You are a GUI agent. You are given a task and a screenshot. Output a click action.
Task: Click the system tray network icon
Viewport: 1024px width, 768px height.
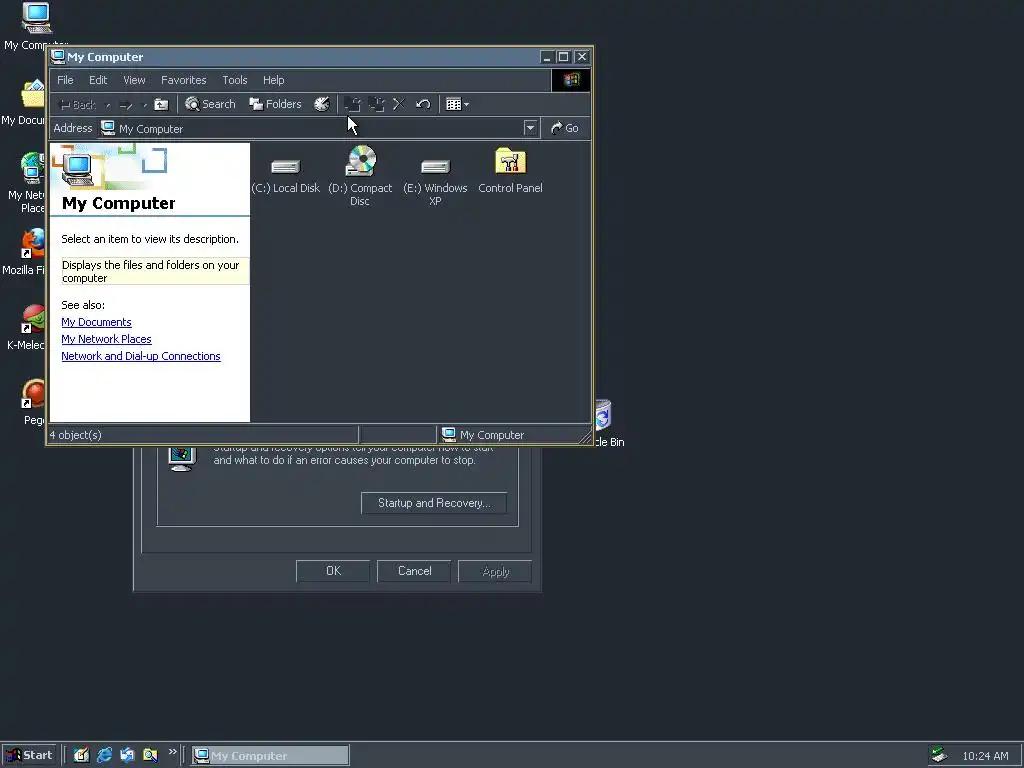pos(939,755)
